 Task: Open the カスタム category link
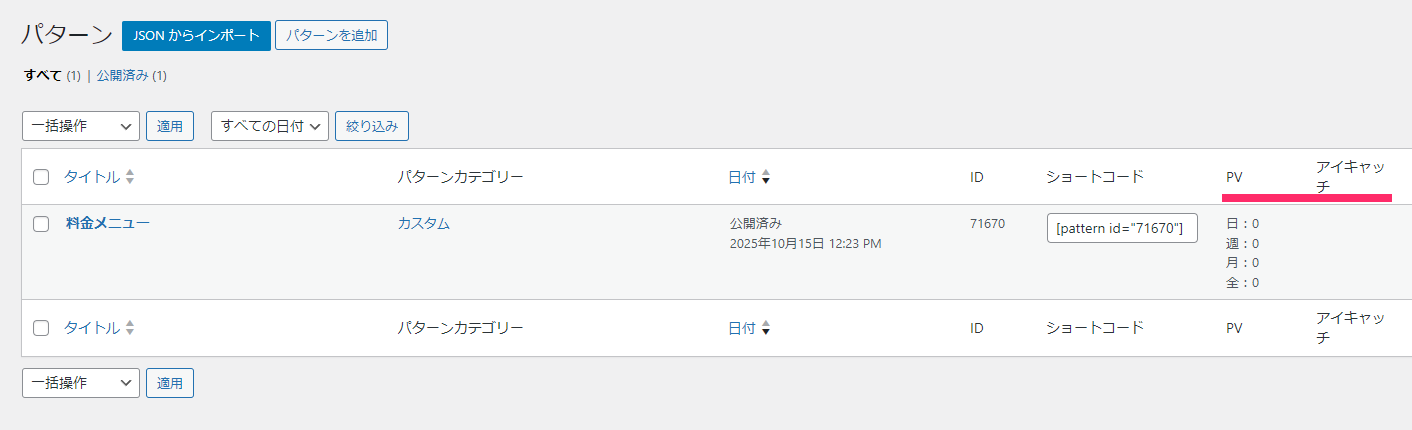pyautogui.click(x=423, y=223)
